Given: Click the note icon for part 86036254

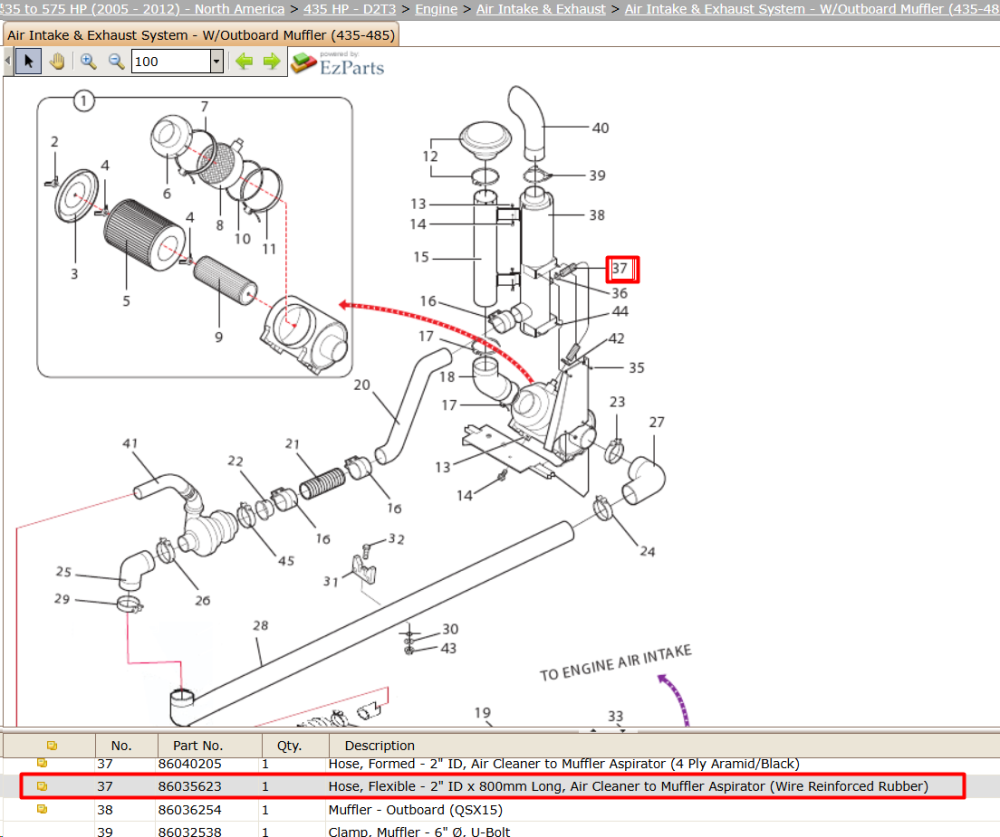Looking at the screenshot, I should 42,810.
